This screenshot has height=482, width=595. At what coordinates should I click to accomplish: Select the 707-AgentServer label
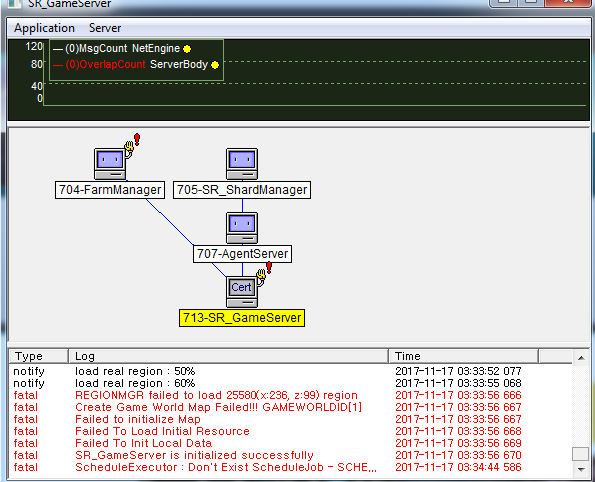(x=242, y=254)
